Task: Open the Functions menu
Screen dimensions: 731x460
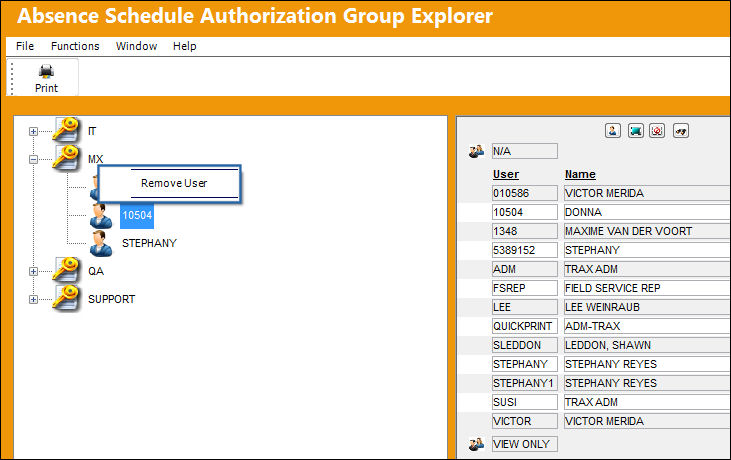Action: point(75,46)
